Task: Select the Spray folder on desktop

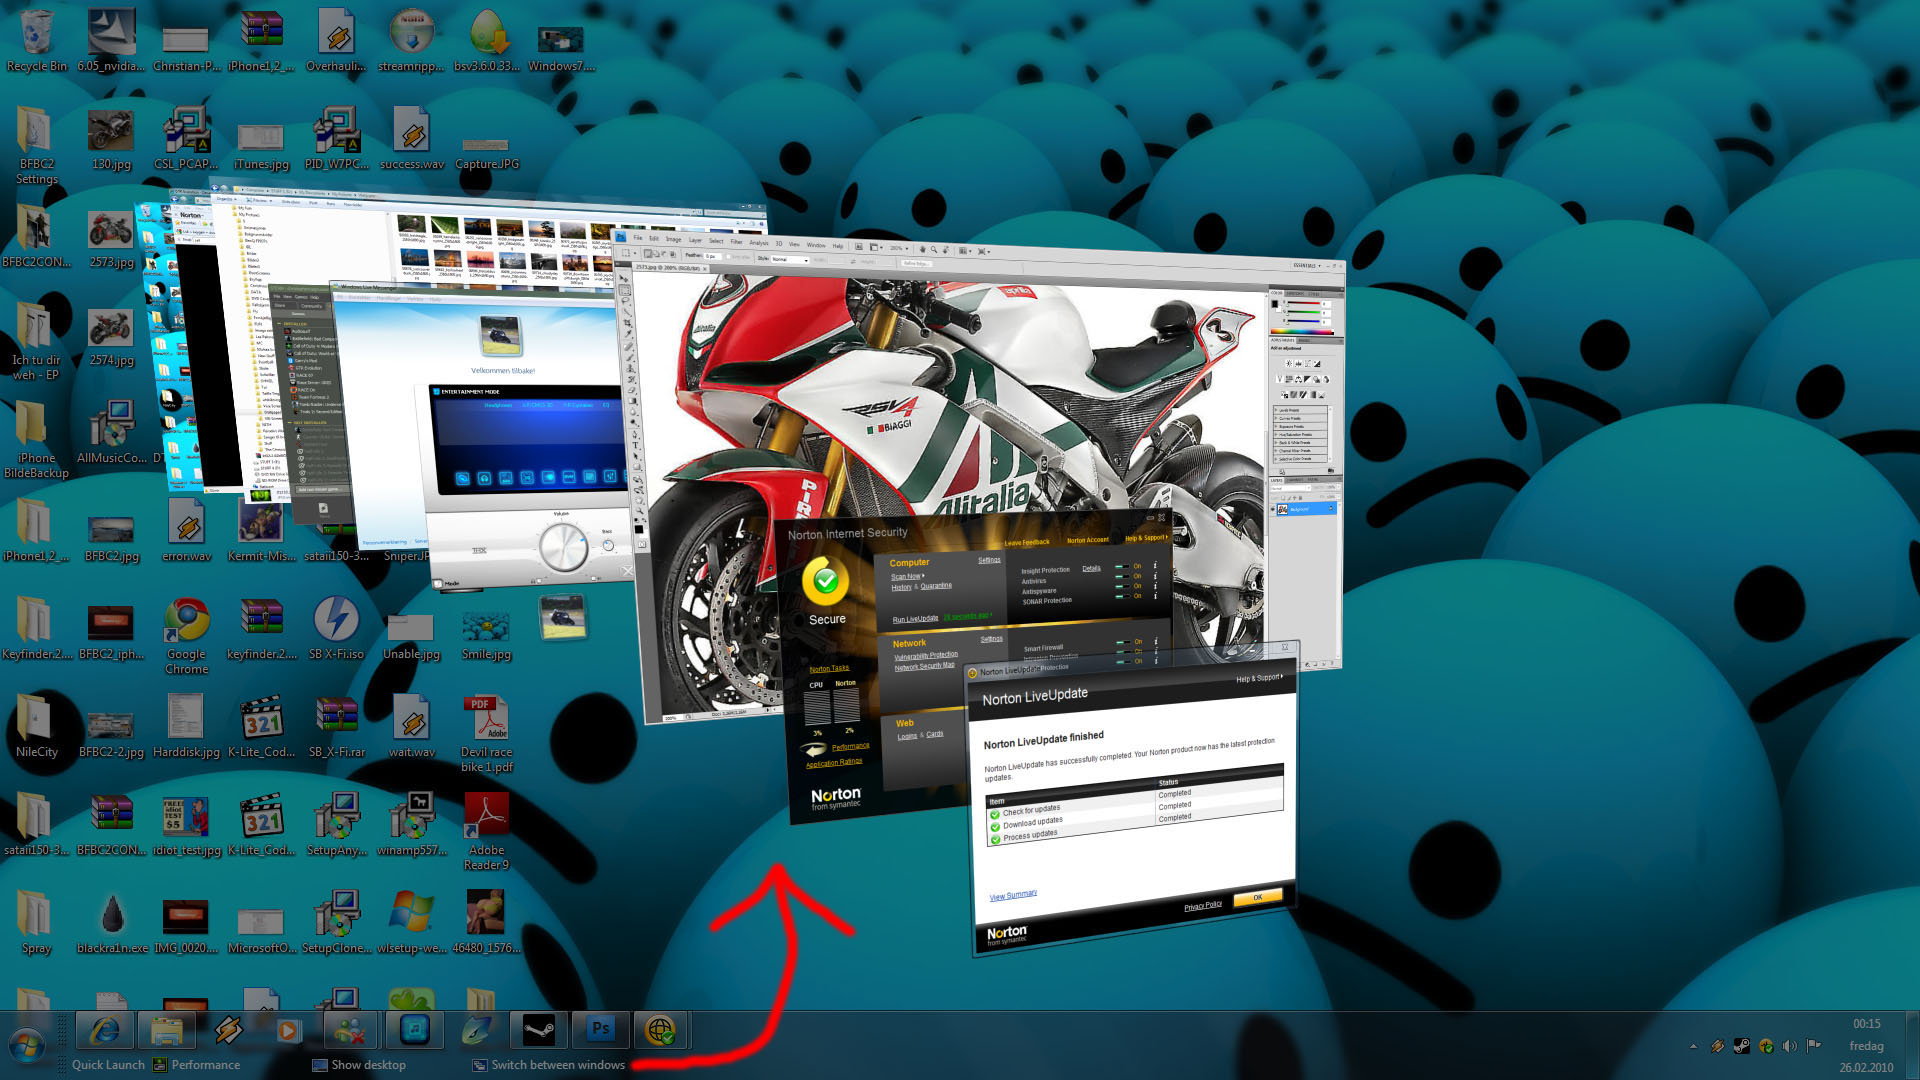Action: (x=37, y=923)
